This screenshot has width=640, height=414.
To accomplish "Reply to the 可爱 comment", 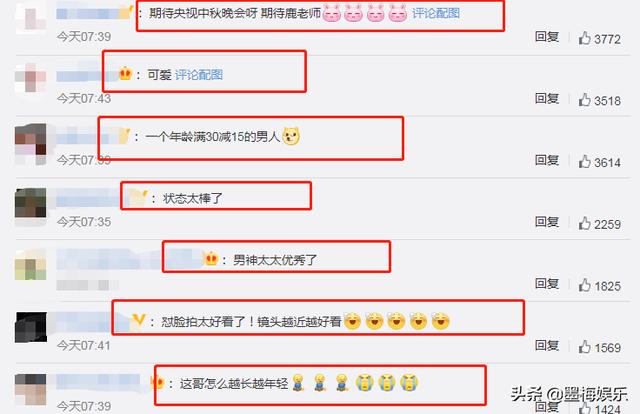I will [547, 98].
